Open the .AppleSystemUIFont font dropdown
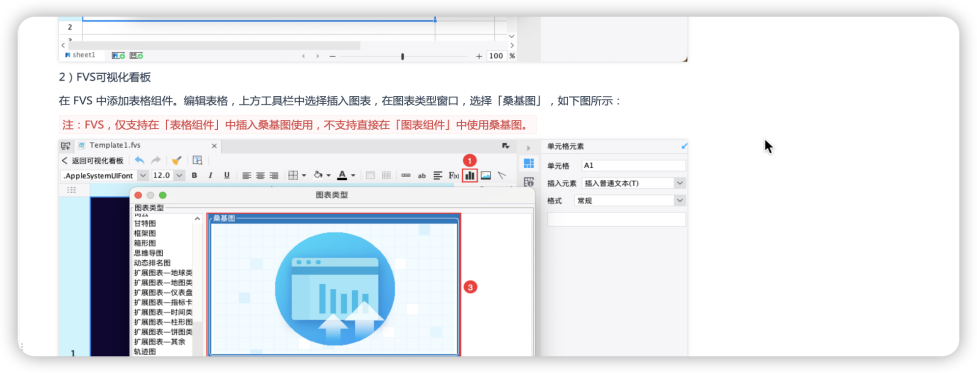The image size is (977, 373). 104,176
